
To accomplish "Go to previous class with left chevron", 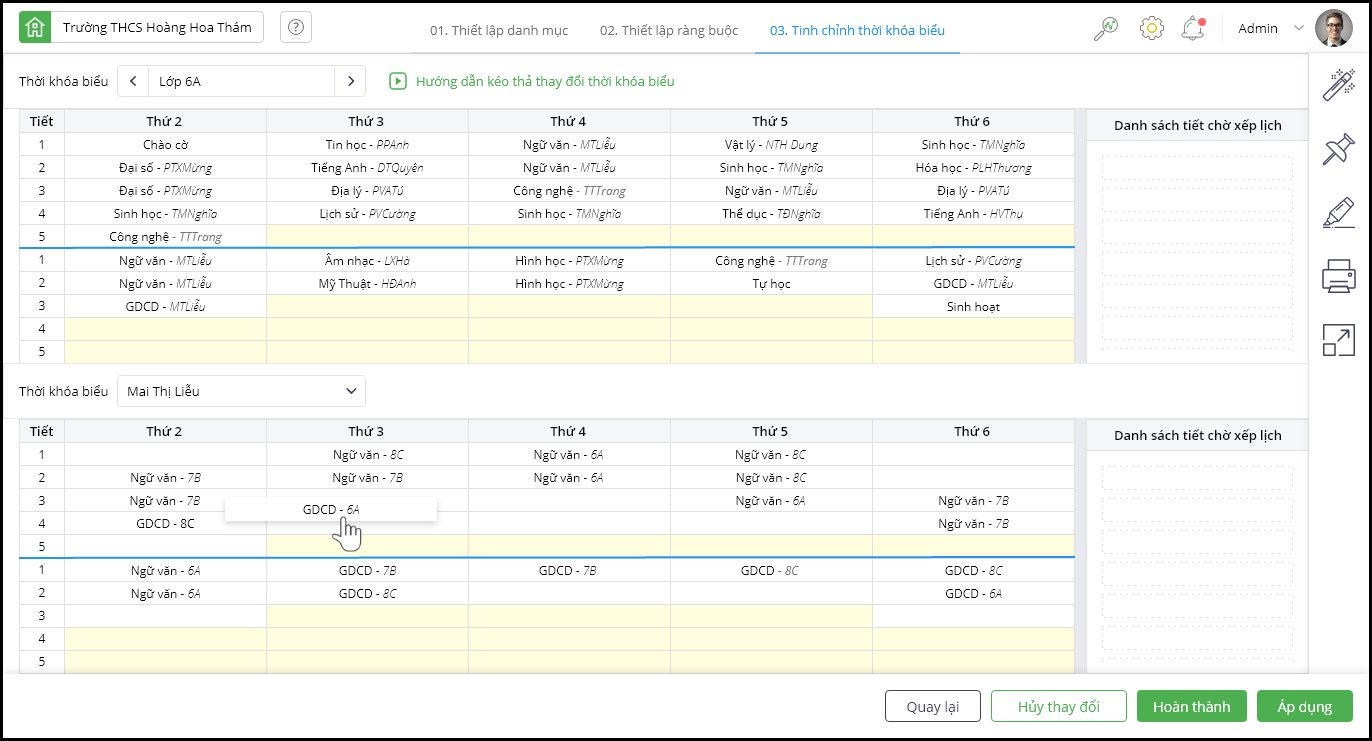I will pos(133,81).
